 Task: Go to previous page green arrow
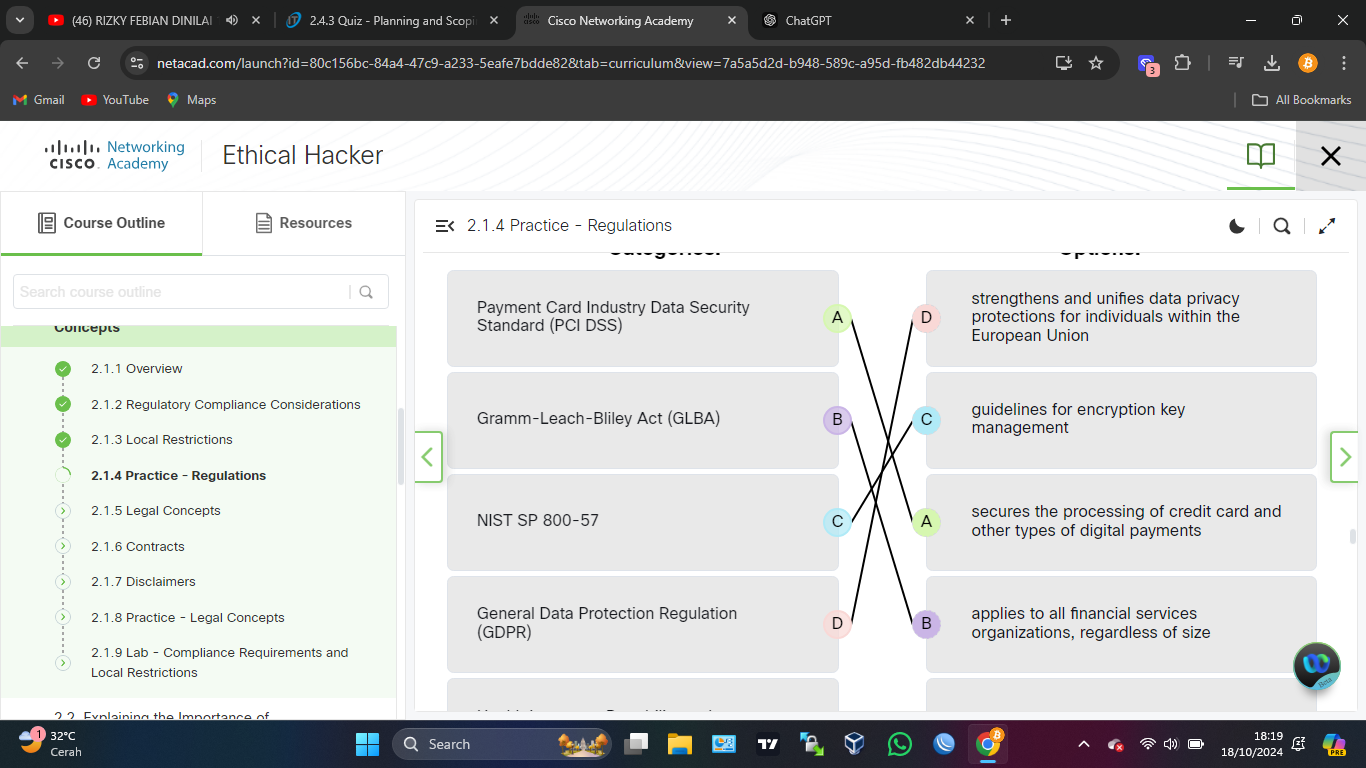point(428,457)
